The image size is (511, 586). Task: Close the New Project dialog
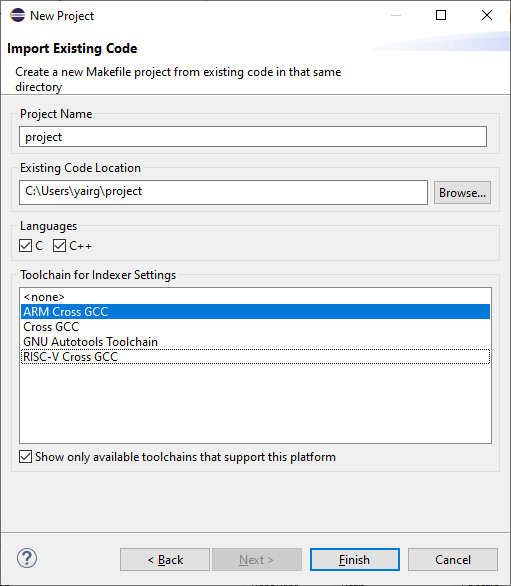[487, 15]
